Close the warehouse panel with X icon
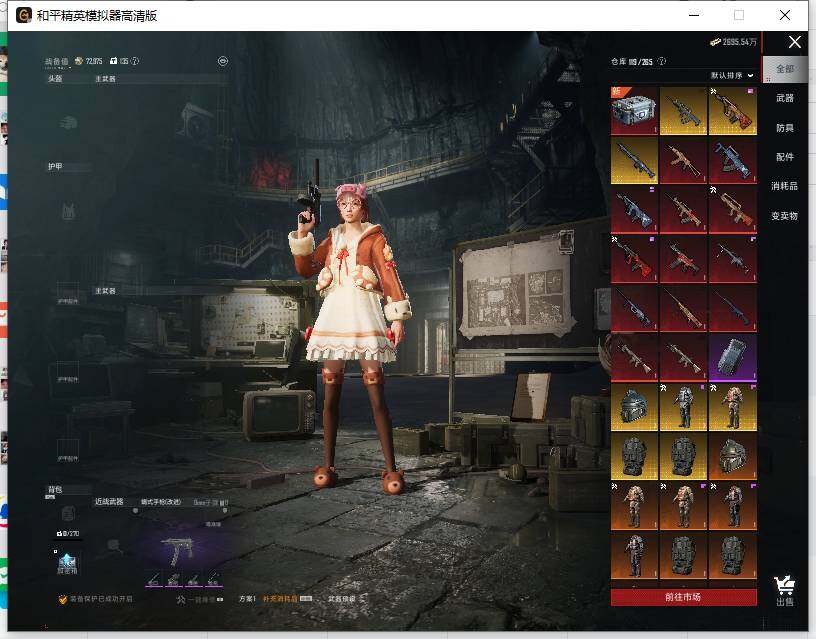 click(794, 42)
